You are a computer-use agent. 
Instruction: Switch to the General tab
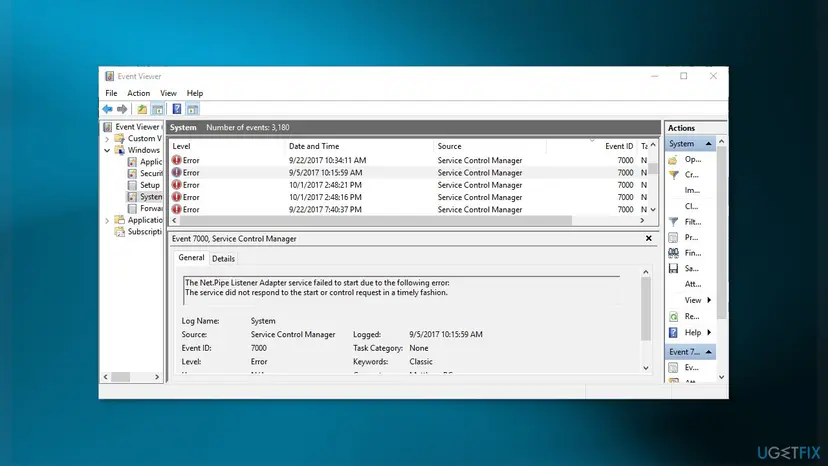[191, 257]
